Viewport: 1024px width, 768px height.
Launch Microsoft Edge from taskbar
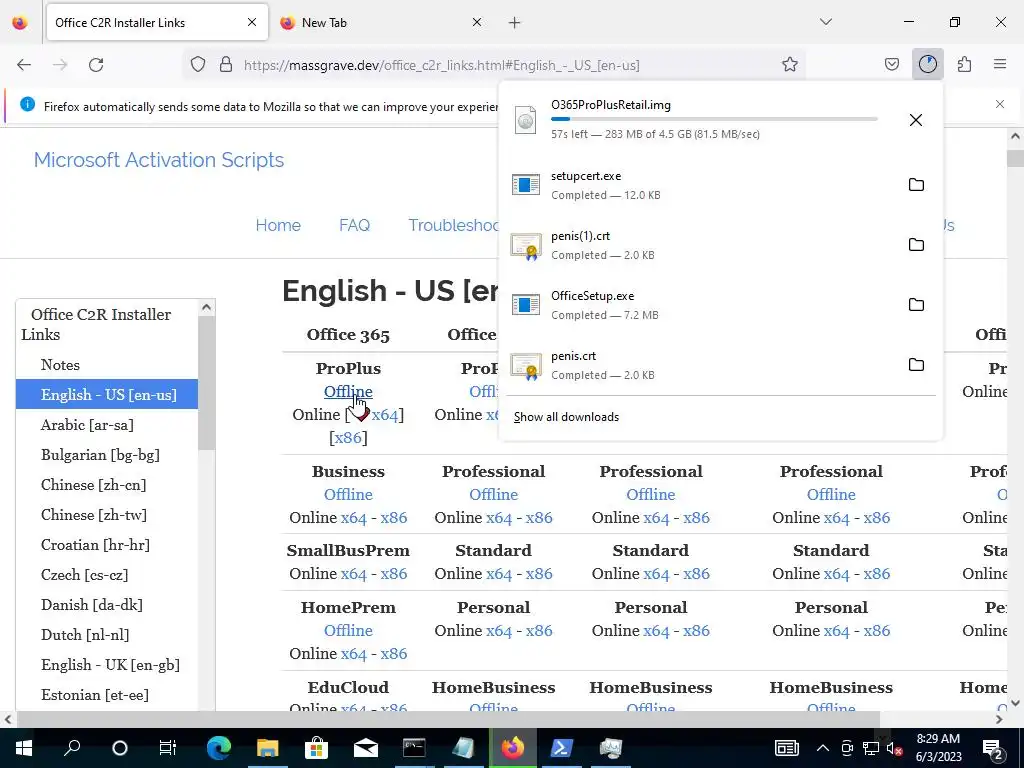tap(219, 748)
